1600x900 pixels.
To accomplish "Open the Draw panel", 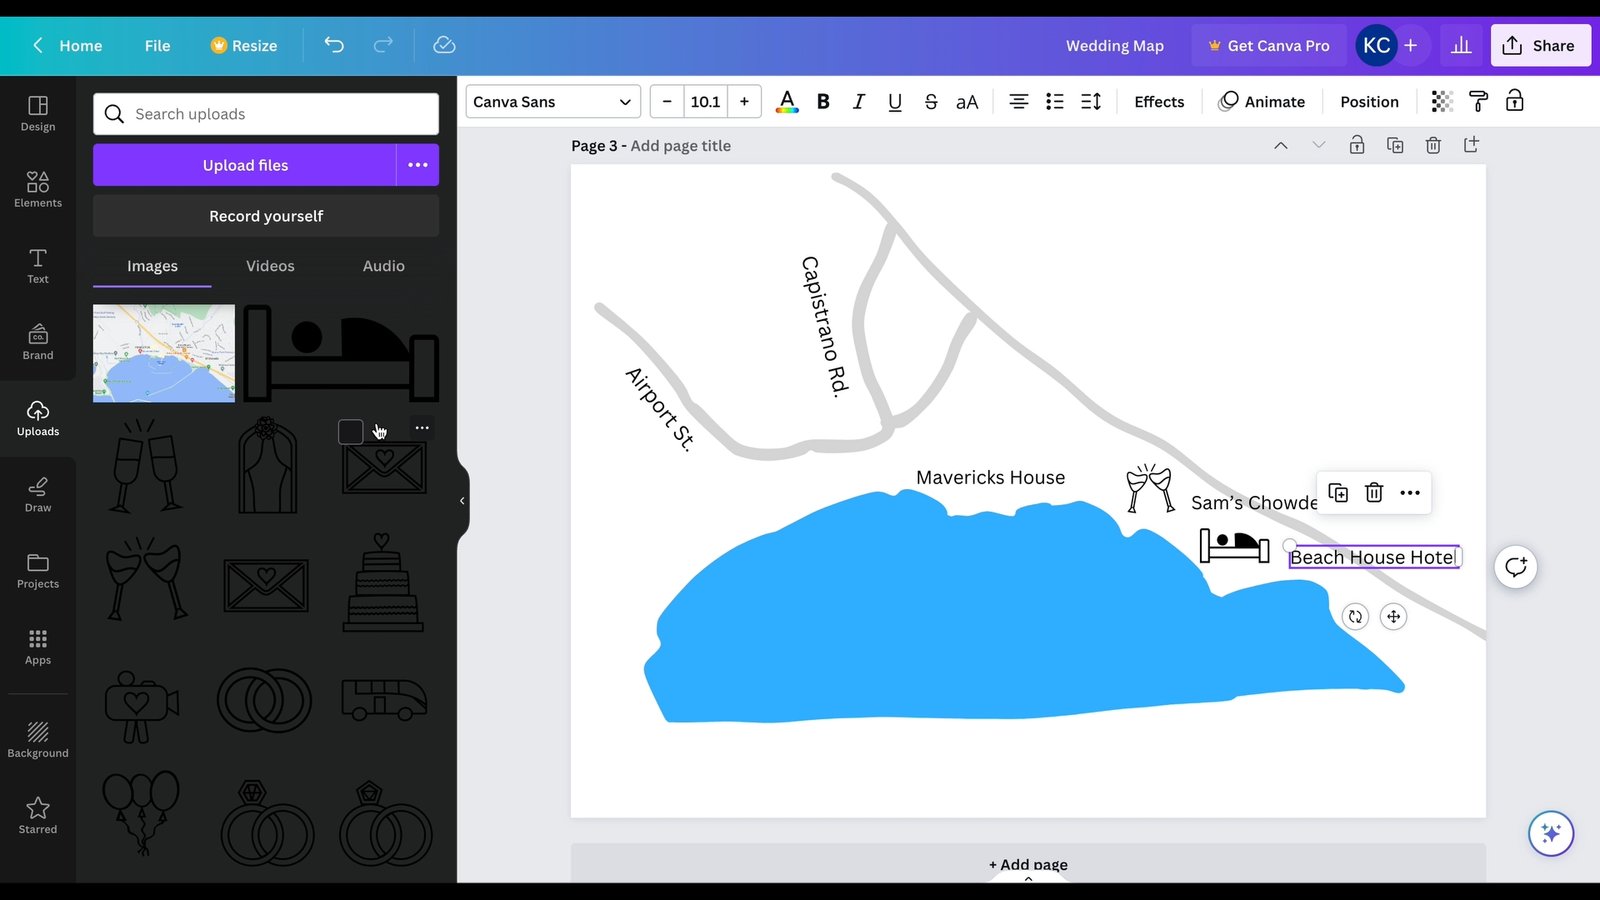I will tap(37, 494).
